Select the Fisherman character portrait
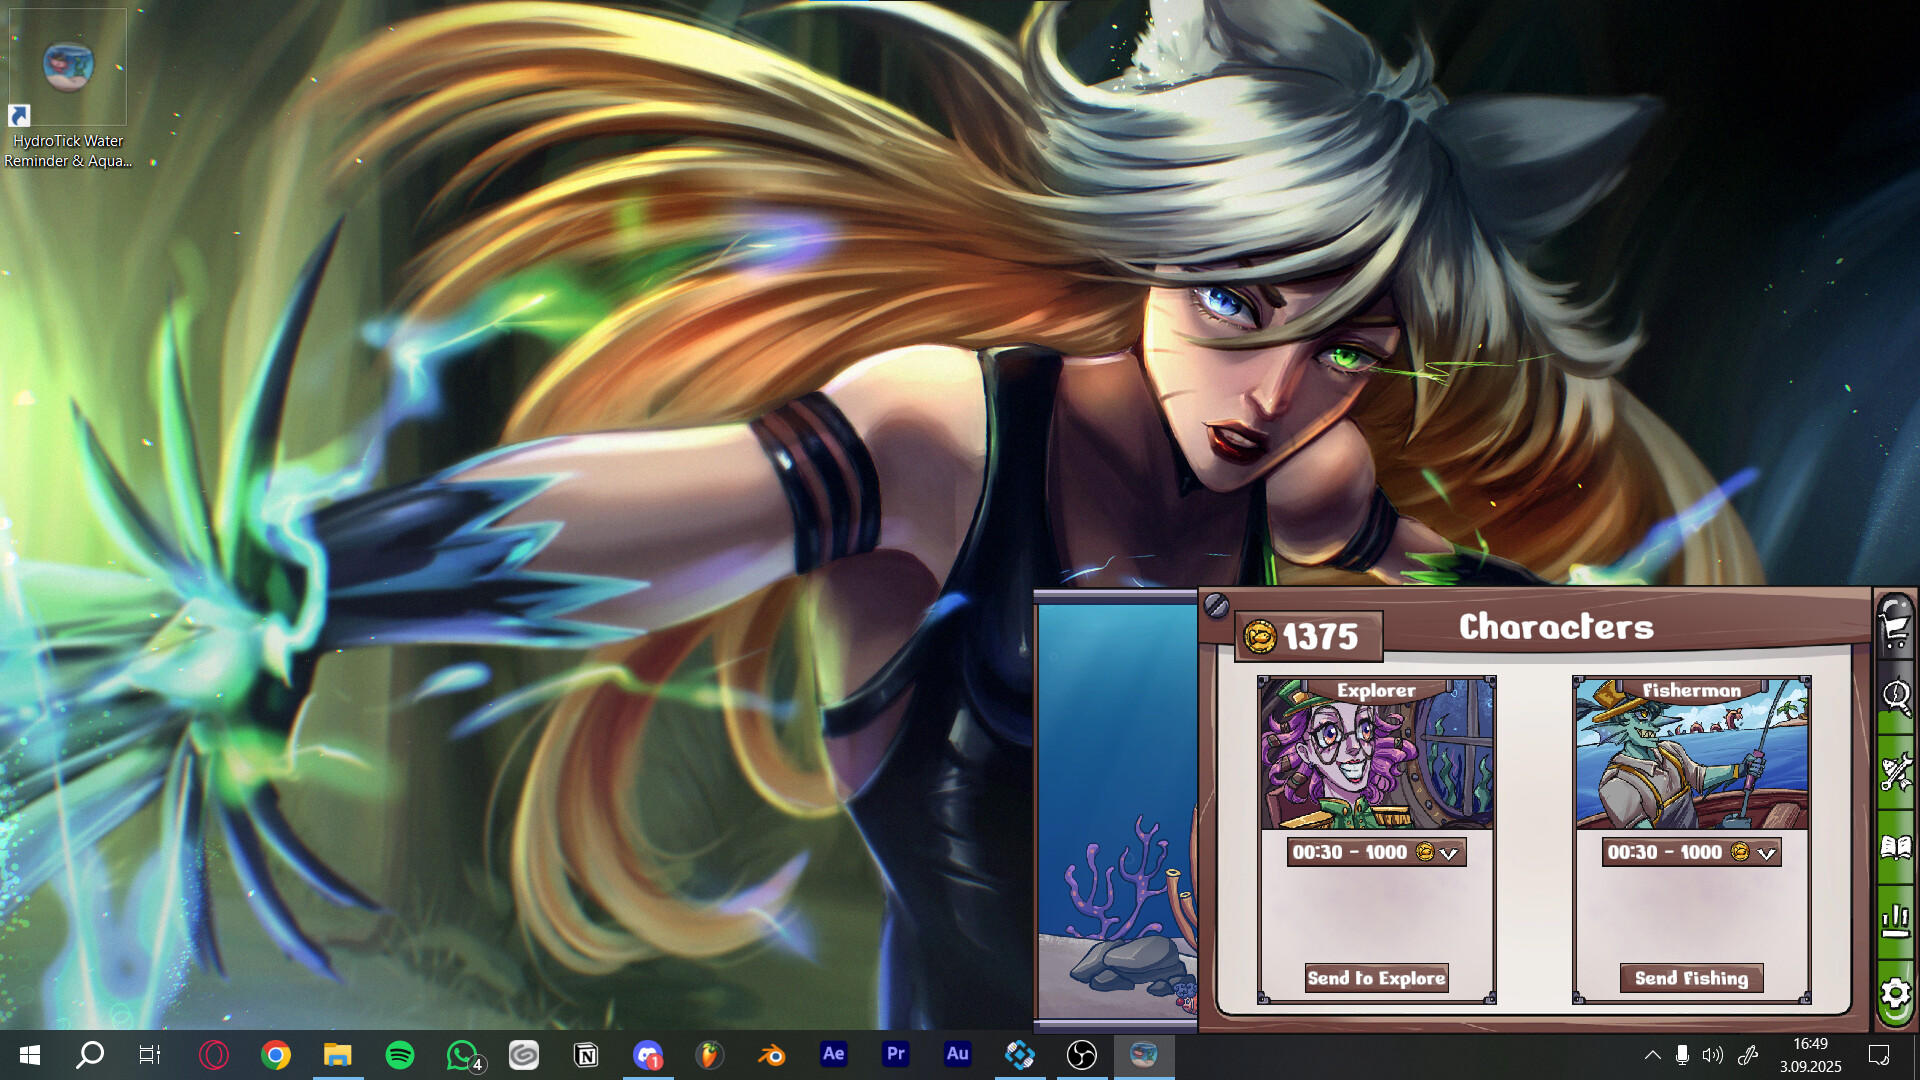This screenshot has height=1080, width=1920. (x=1690, y=755)
